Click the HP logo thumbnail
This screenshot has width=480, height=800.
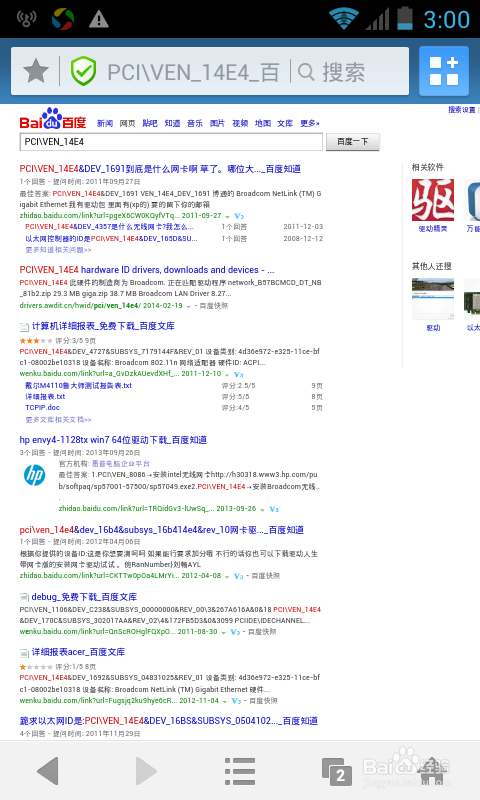(35, 475)
